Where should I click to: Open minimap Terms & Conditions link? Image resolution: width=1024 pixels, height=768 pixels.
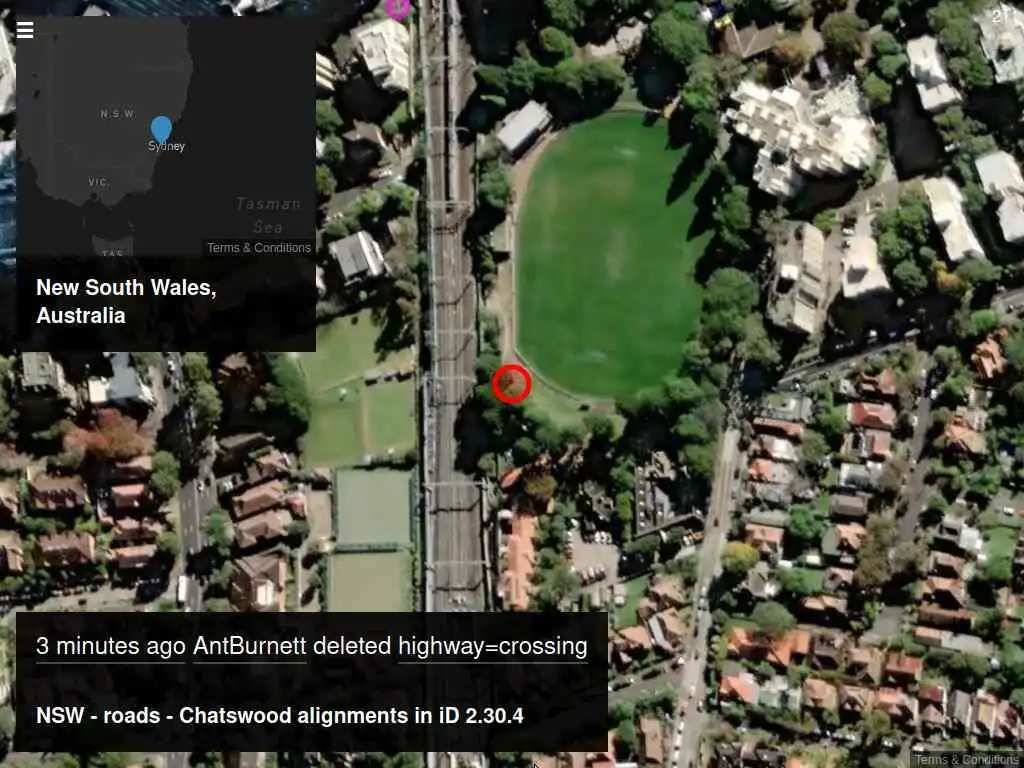point(259,248)
